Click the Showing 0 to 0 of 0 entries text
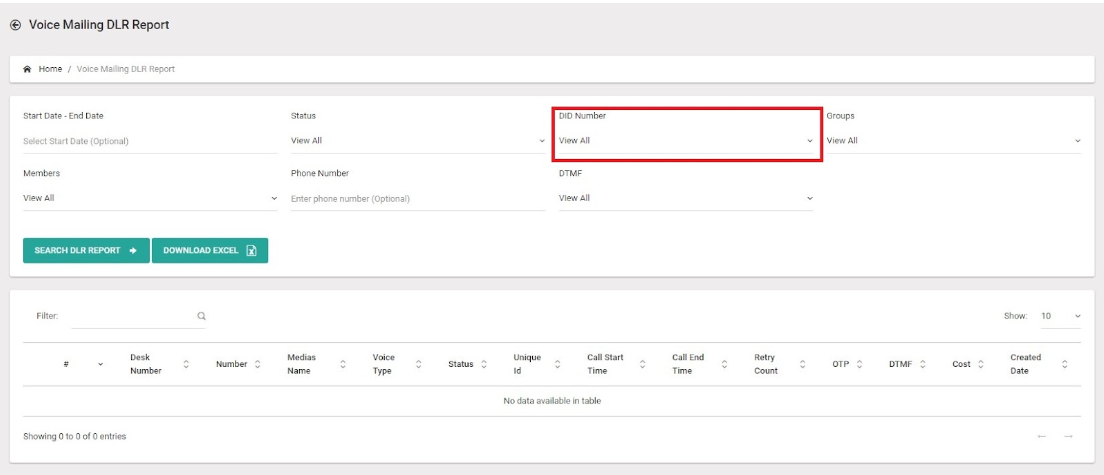The image size is (1104, 475). coord(75,436)
